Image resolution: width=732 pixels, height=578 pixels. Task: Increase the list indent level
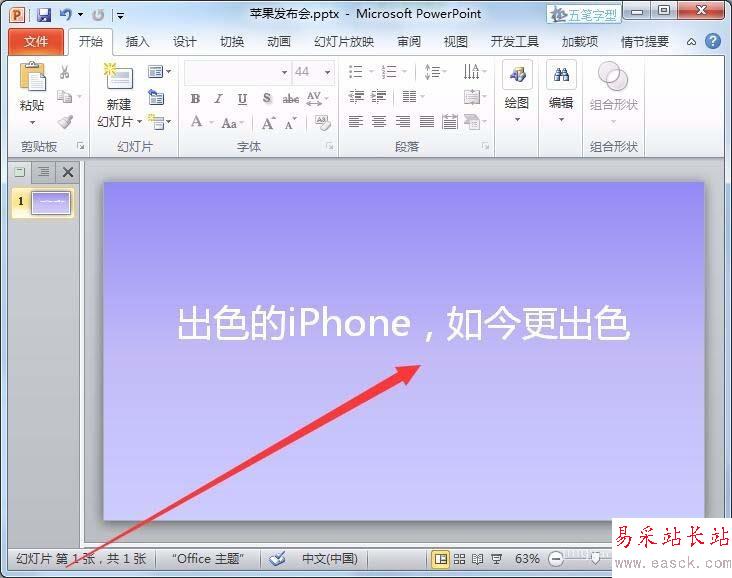click(379, 97)
